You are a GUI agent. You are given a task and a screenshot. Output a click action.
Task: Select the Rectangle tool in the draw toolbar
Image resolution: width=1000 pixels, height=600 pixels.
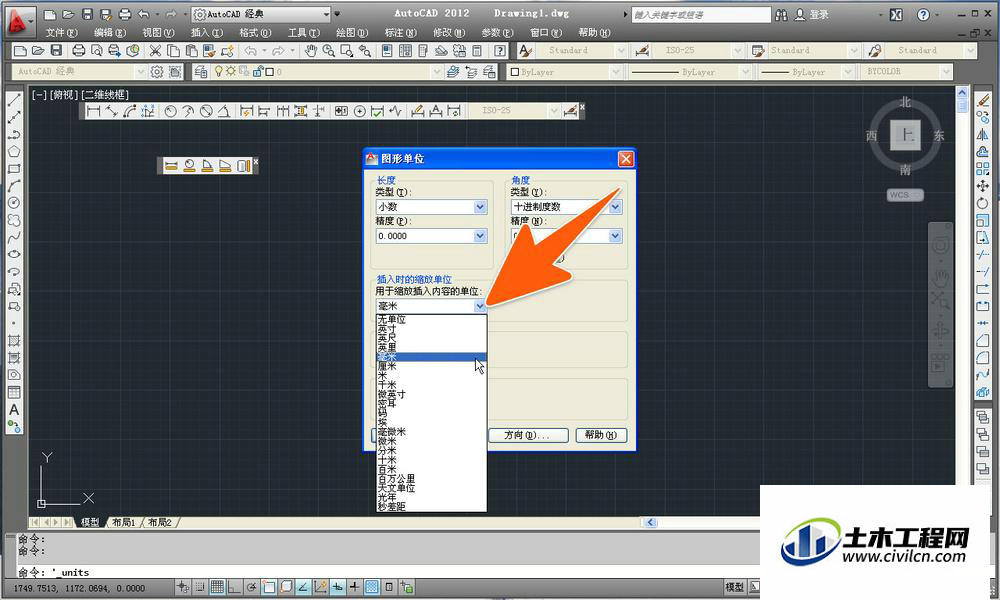pos(14,169)
